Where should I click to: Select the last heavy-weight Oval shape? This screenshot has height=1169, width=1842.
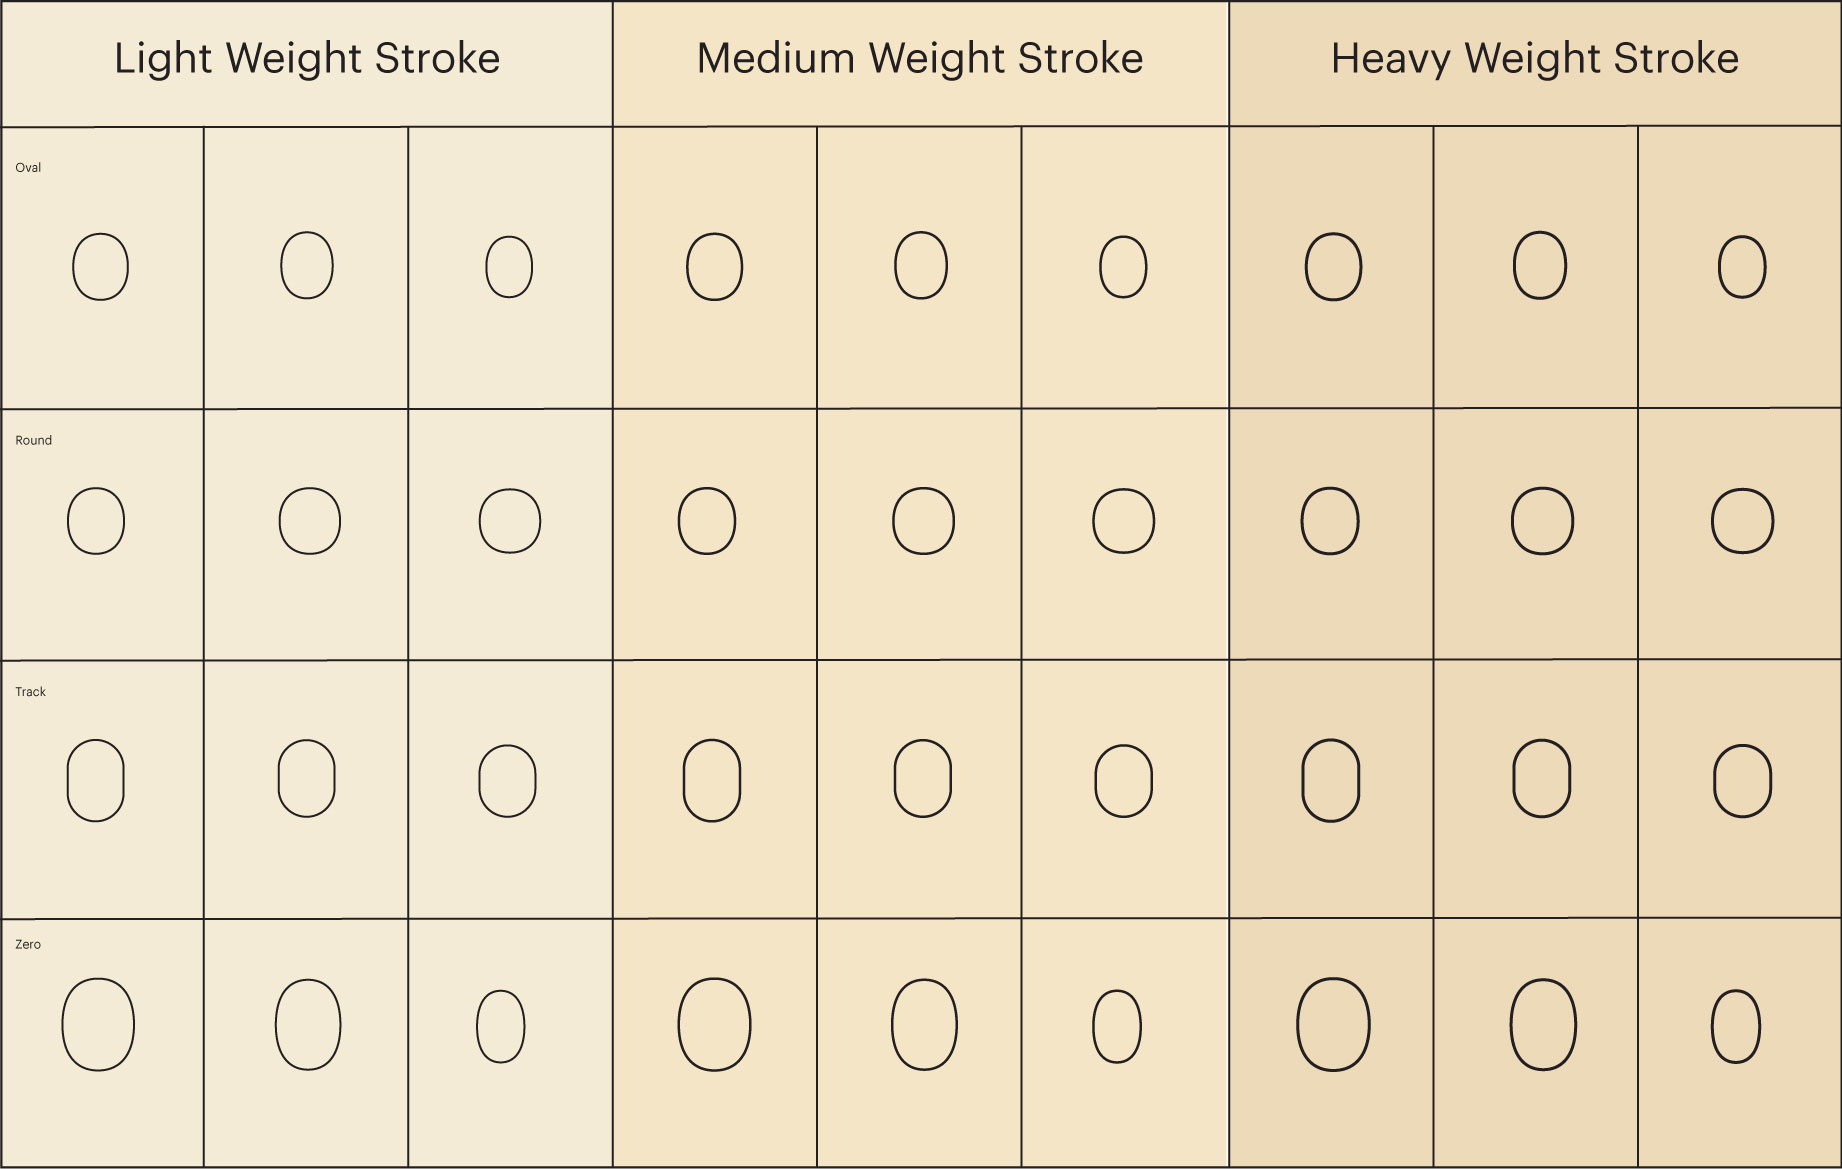click(1742, 267)
